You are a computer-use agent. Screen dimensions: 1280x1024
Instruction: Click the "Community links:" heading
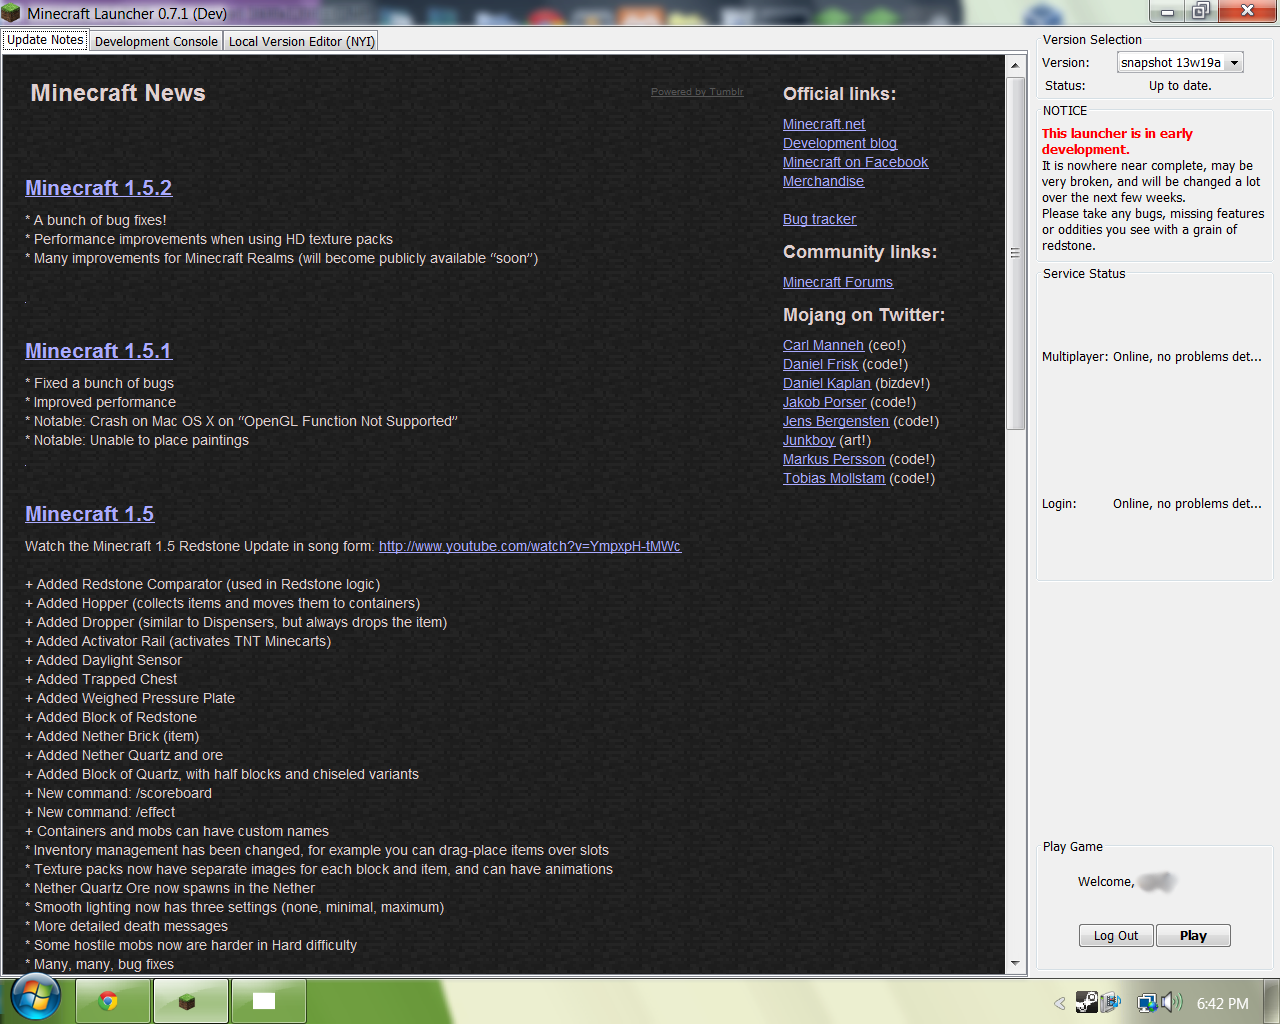(860, 252)
